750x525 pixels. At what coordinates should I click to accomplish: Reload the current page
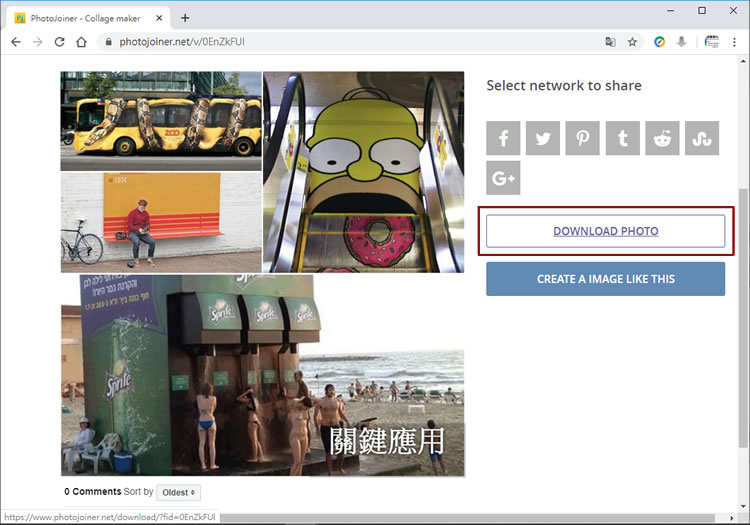[x=59, y=42]
